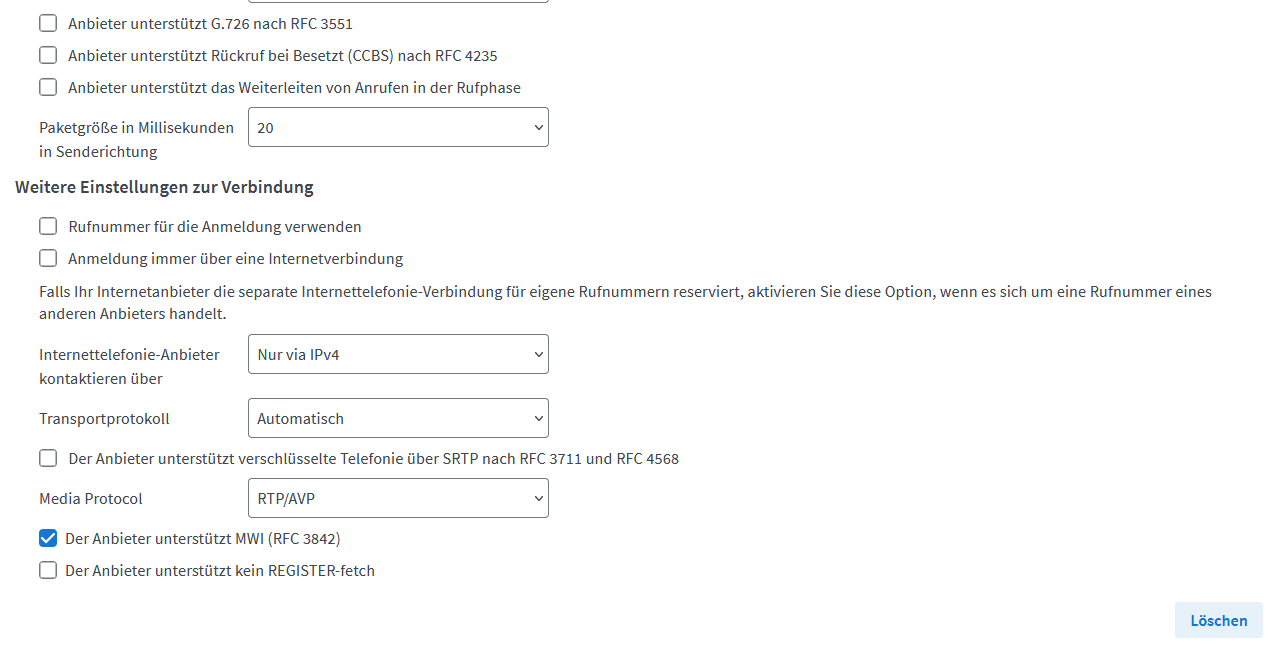Click the Löschen button

click(x=1218, y=620)
